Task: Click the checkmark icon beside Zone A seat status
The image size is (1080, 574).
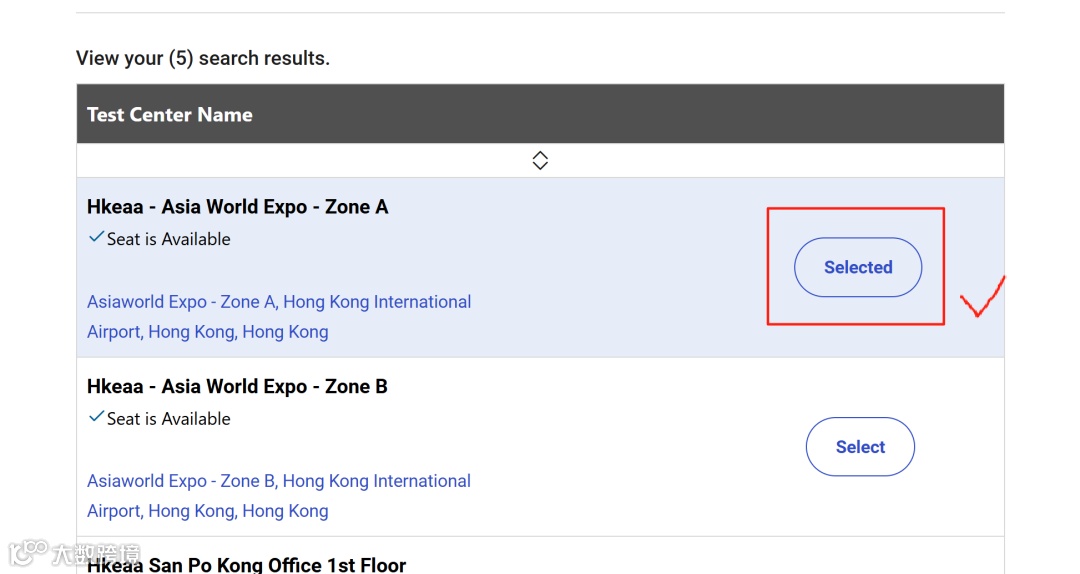Action: (96, 237)
